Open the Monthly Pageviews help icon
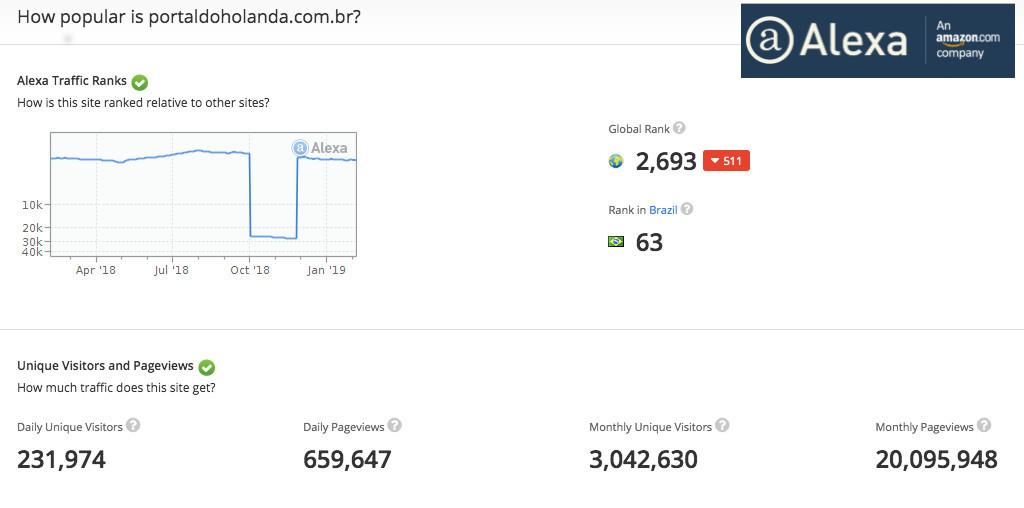This screenshot has width=1024, height=508. [984, 425]
